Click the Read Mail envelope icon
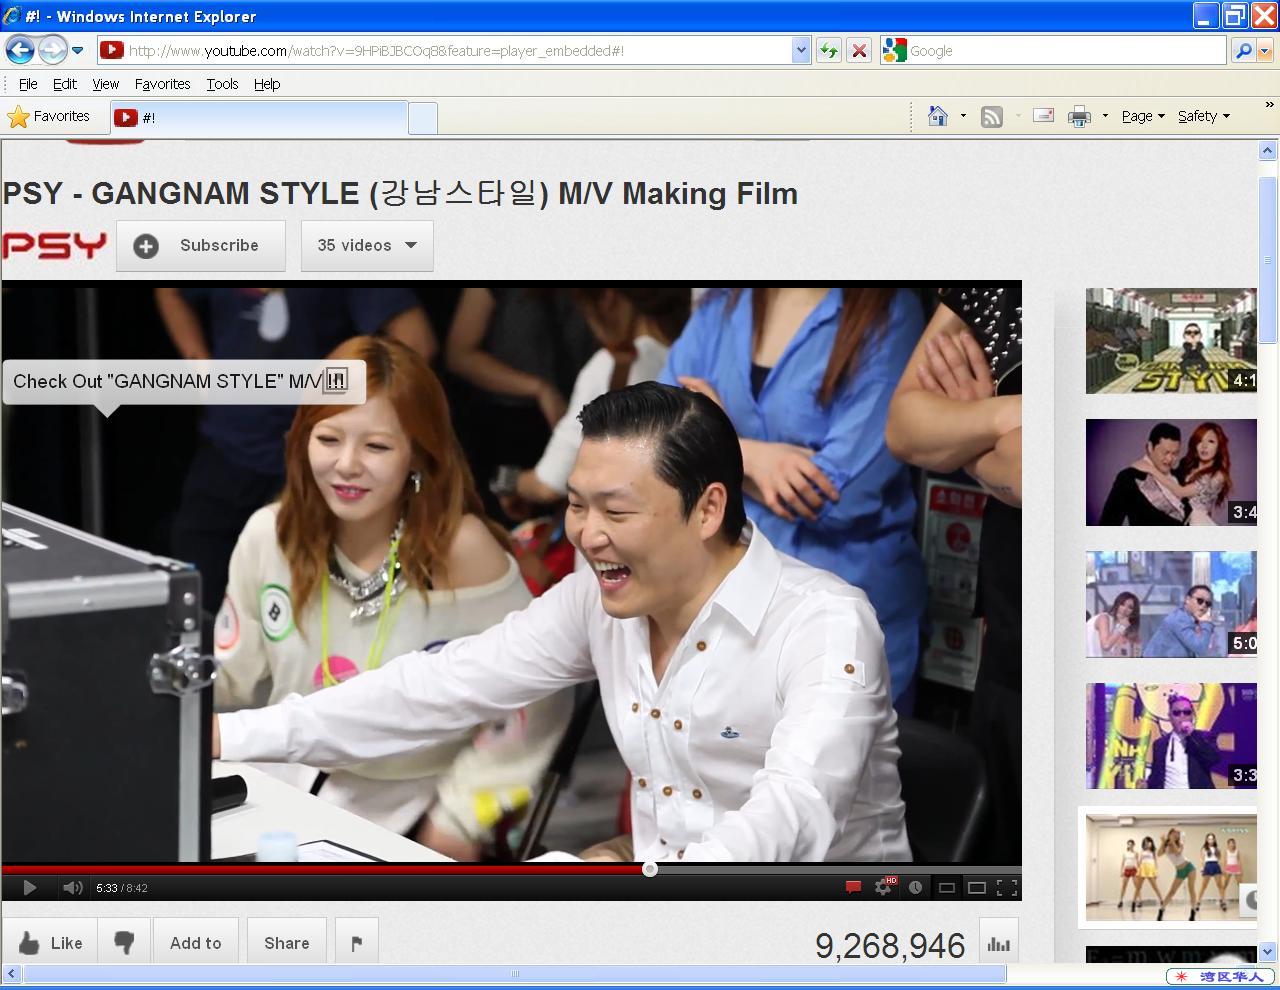Viewport: 1280px width, 990px height. pyautogui.click(x=1043, y=116)
